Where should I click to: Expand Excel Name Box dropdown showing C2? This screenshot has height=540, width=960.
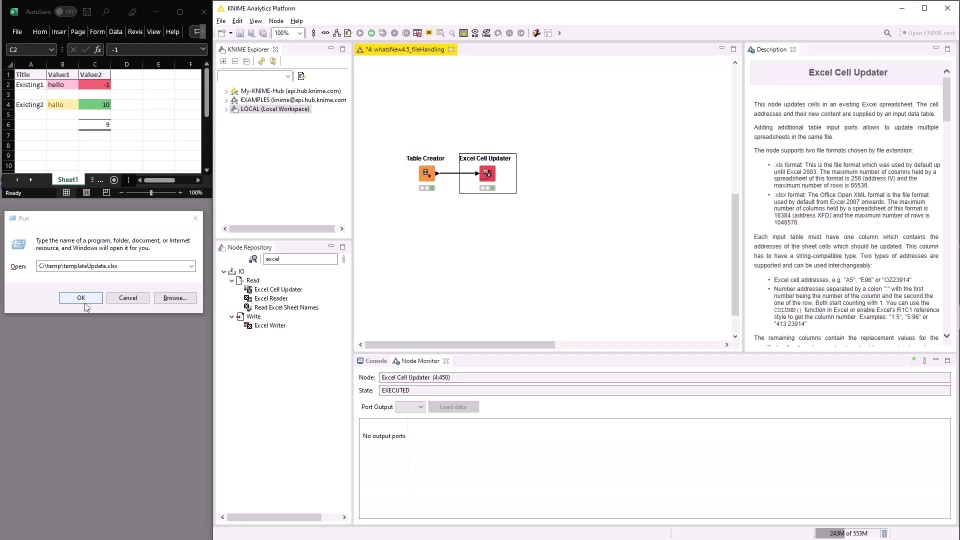pyautogui.click(x=50, y=50)
